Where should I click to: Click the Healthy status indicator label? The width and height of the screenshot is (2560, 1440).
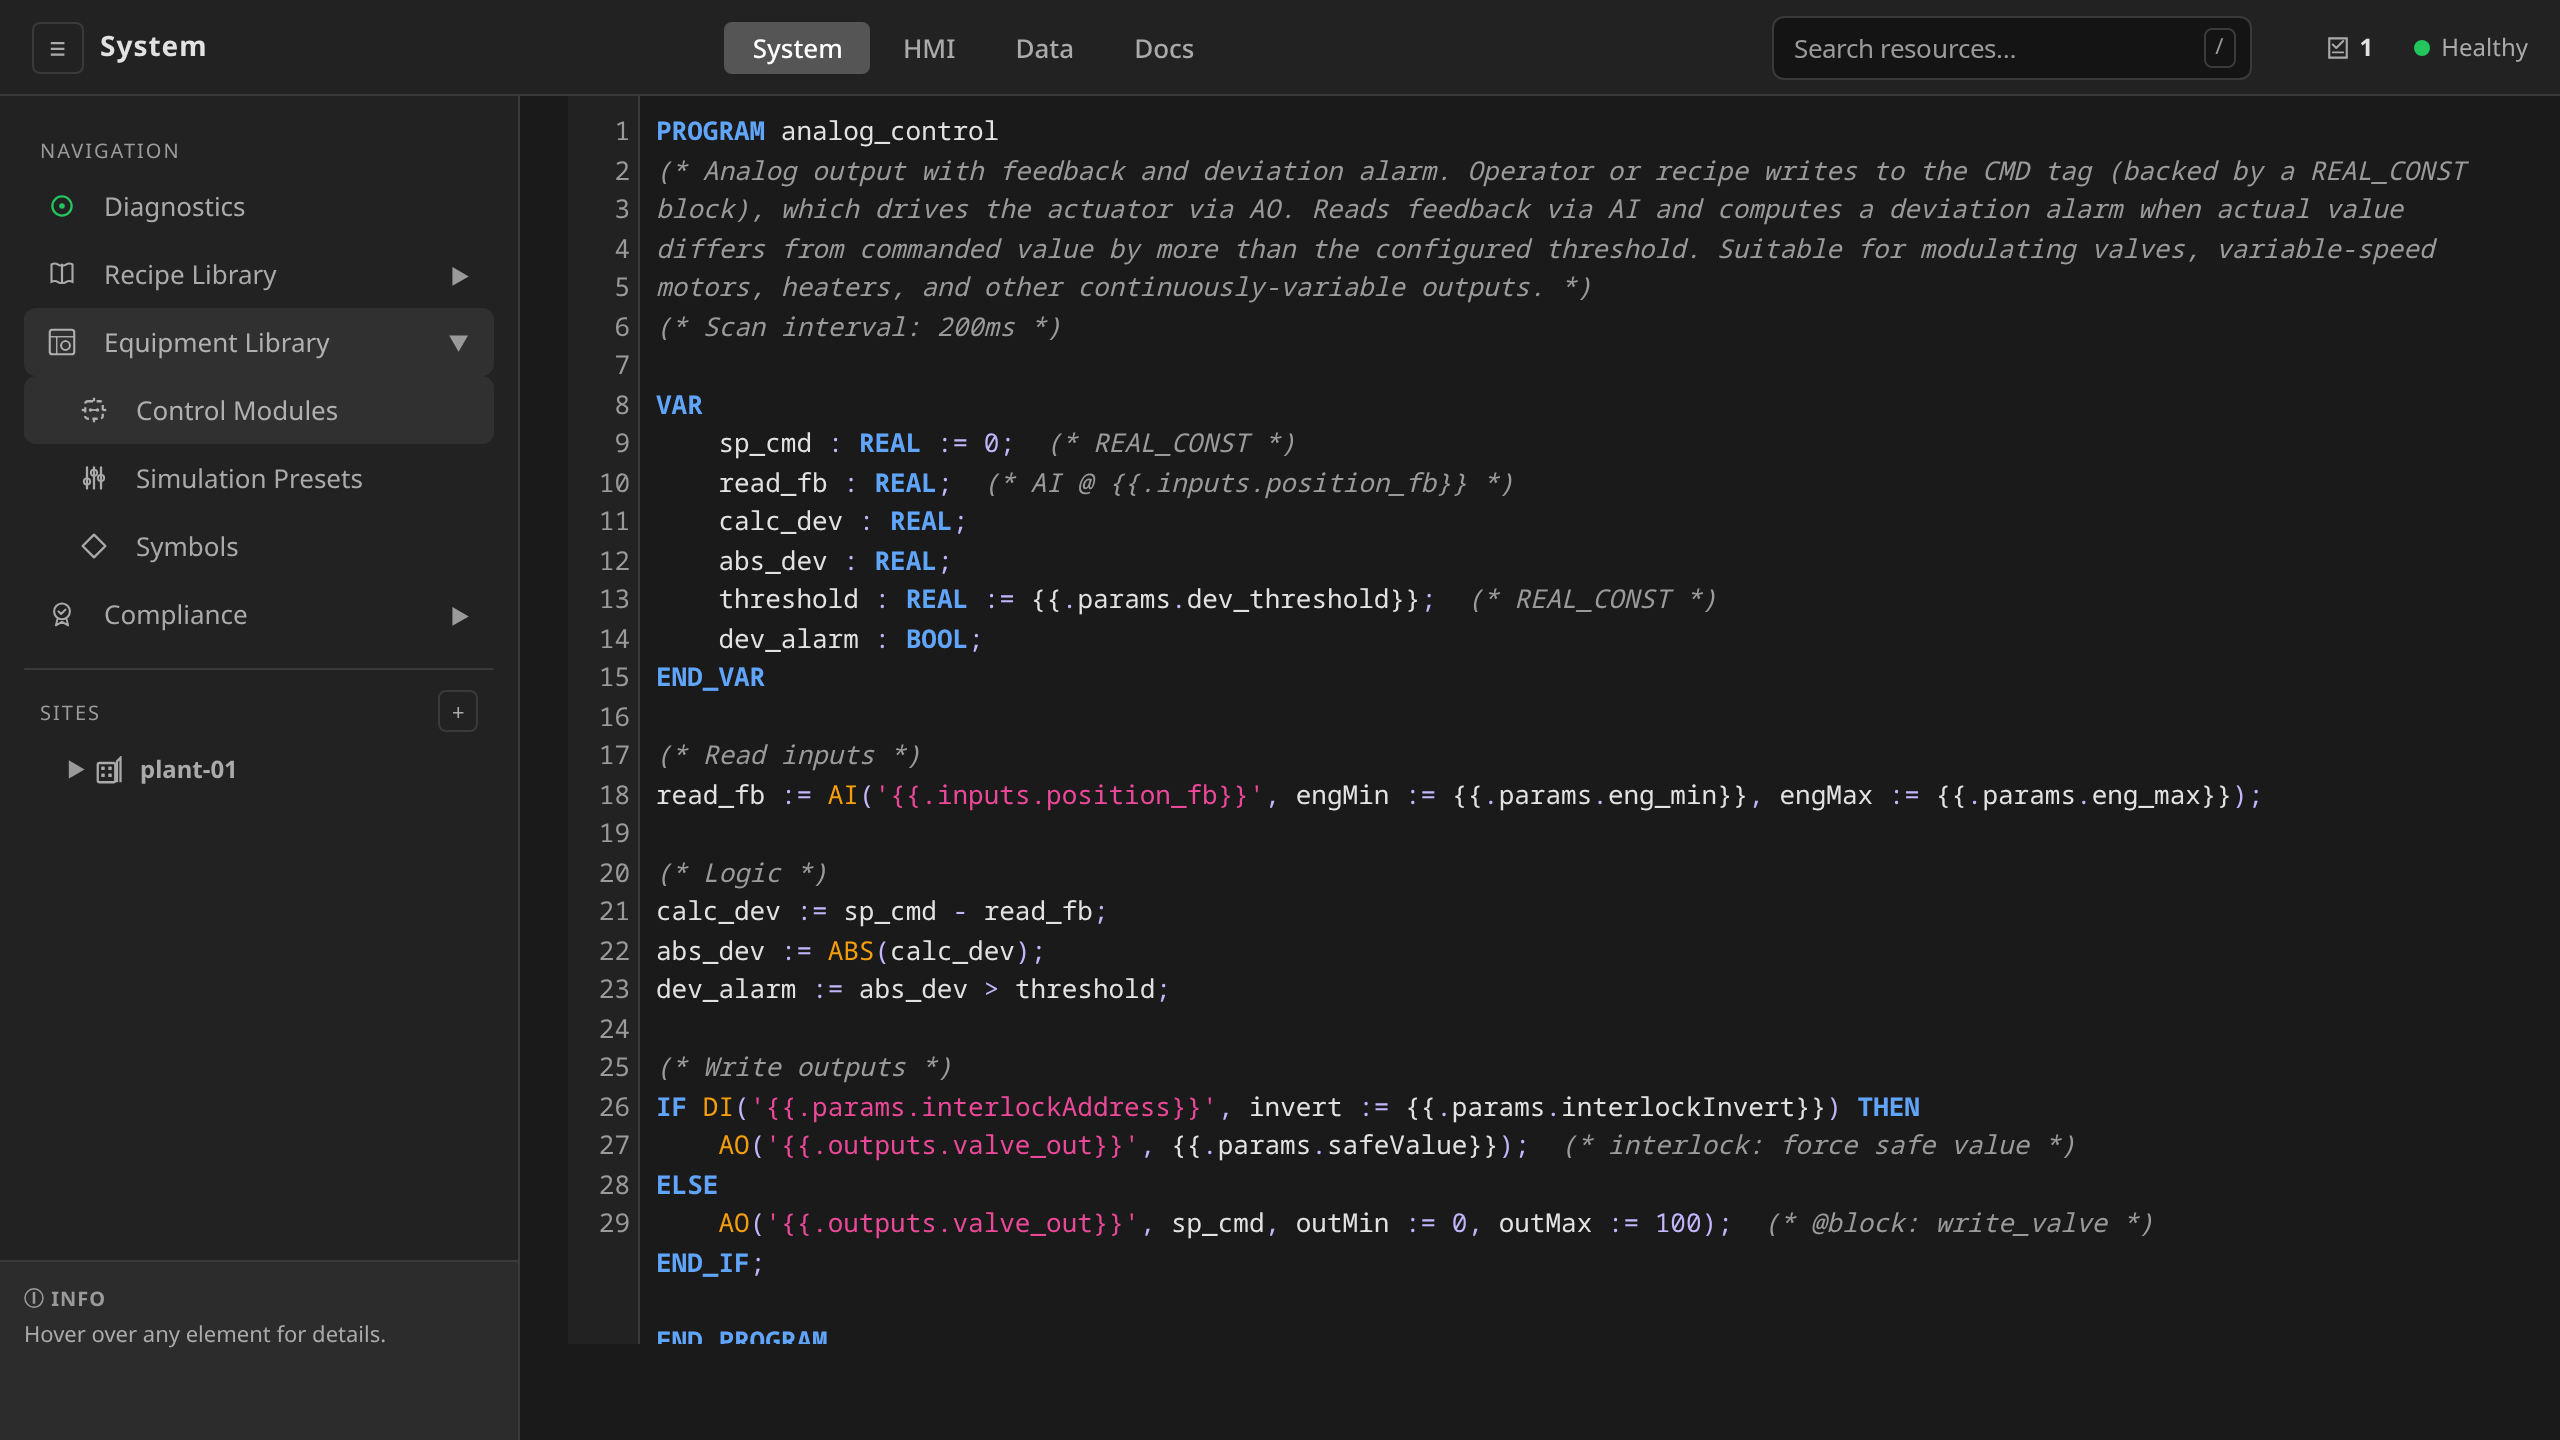[x=2484, y=48]
